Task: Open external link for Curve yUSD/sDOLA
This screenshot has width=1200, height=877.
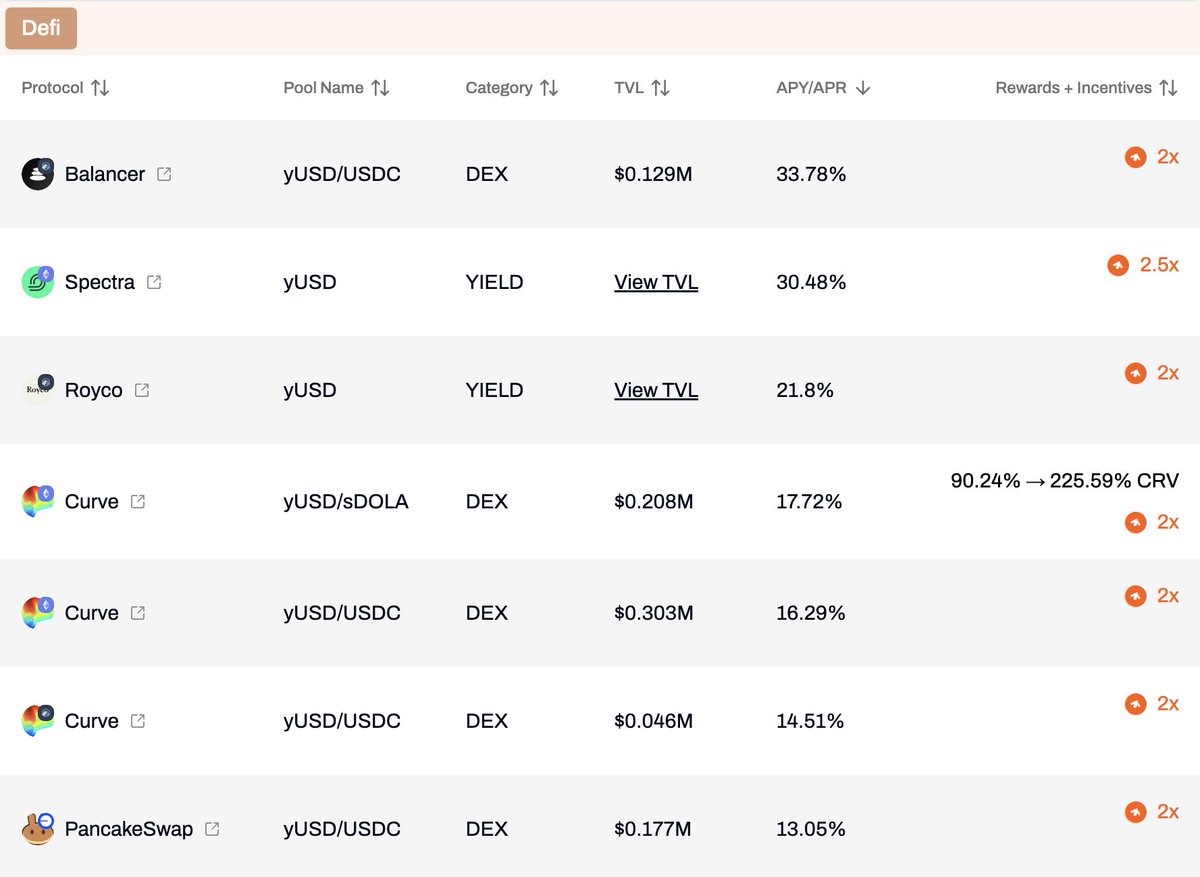Action: point(138,501)
